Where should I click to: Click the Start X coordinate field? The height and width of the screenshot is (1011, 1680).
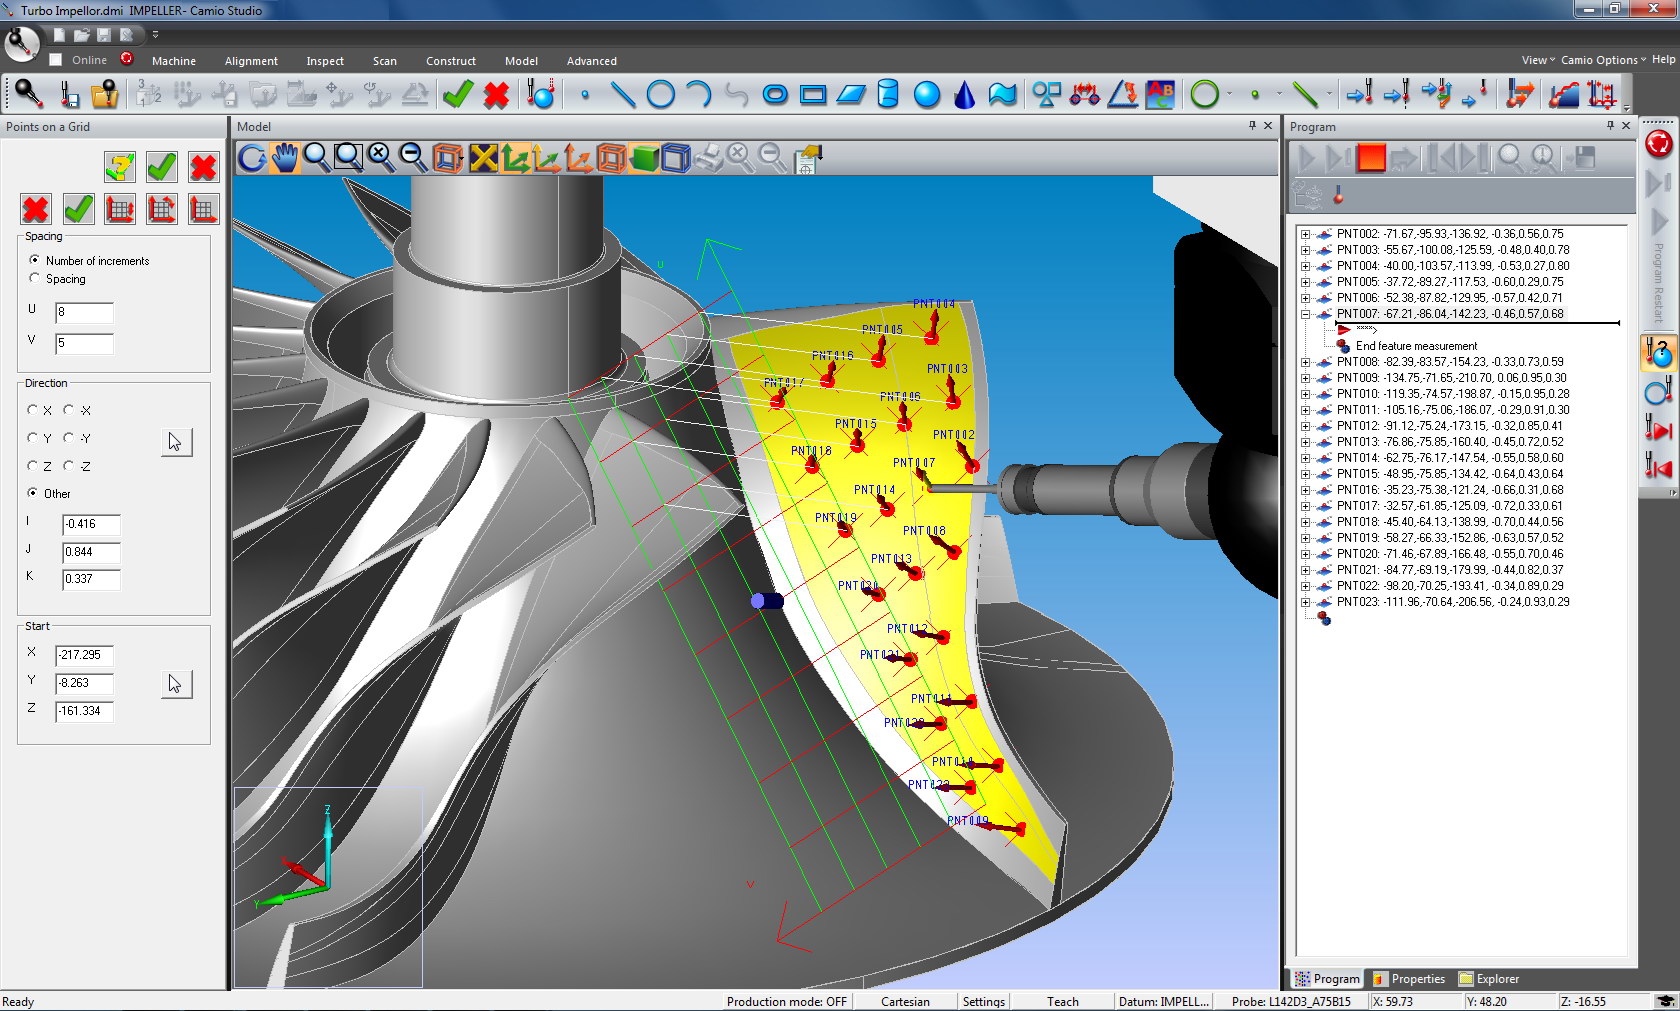pos(84,655)
